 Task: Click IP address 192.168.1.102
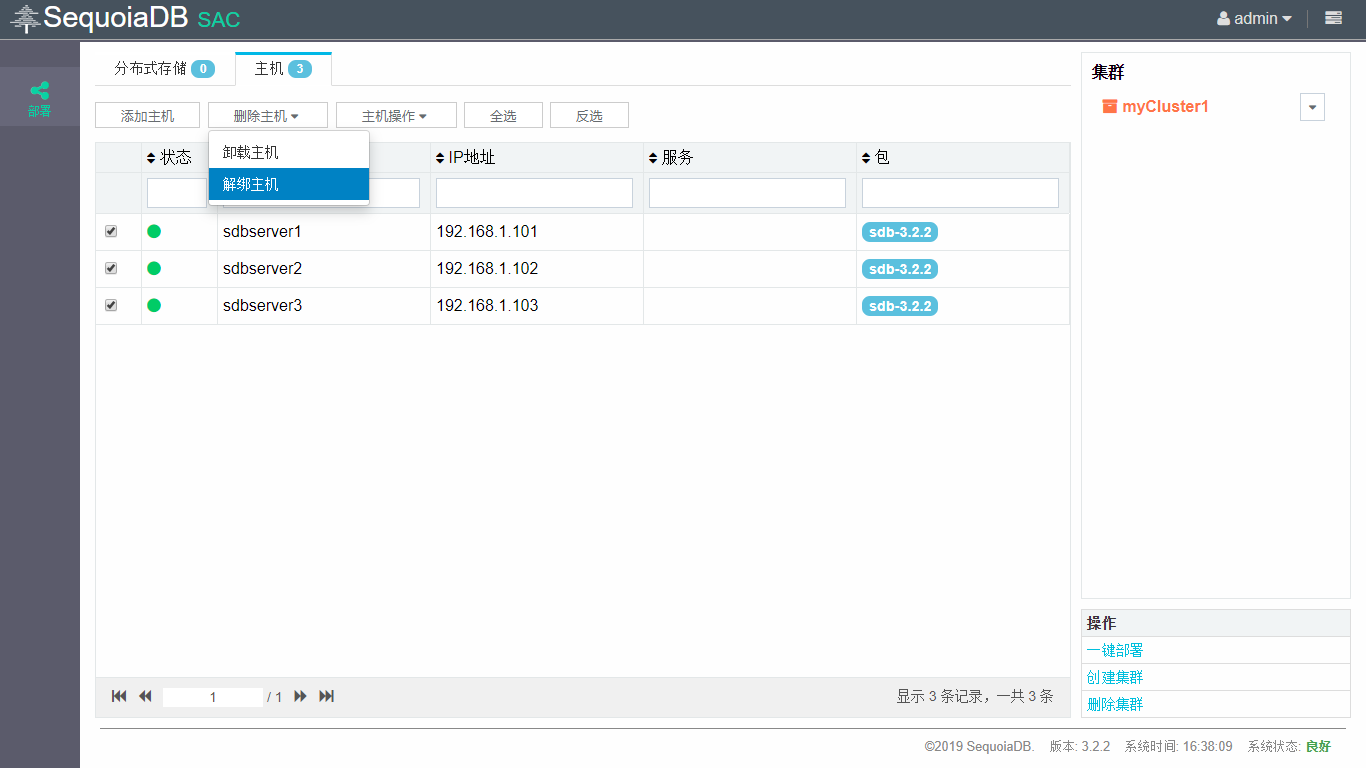(x=487, y=268)
